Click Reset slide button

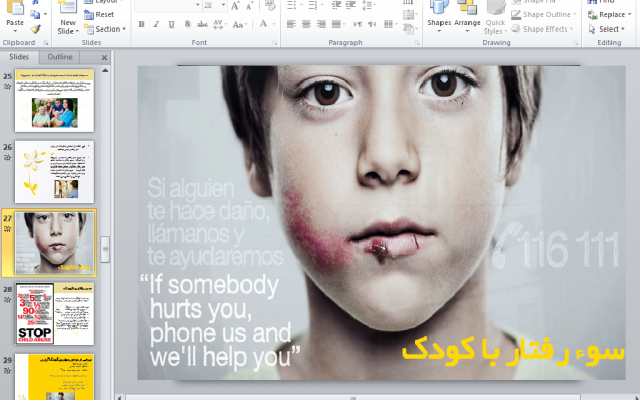pyautogui.click(x=99, y=14)
